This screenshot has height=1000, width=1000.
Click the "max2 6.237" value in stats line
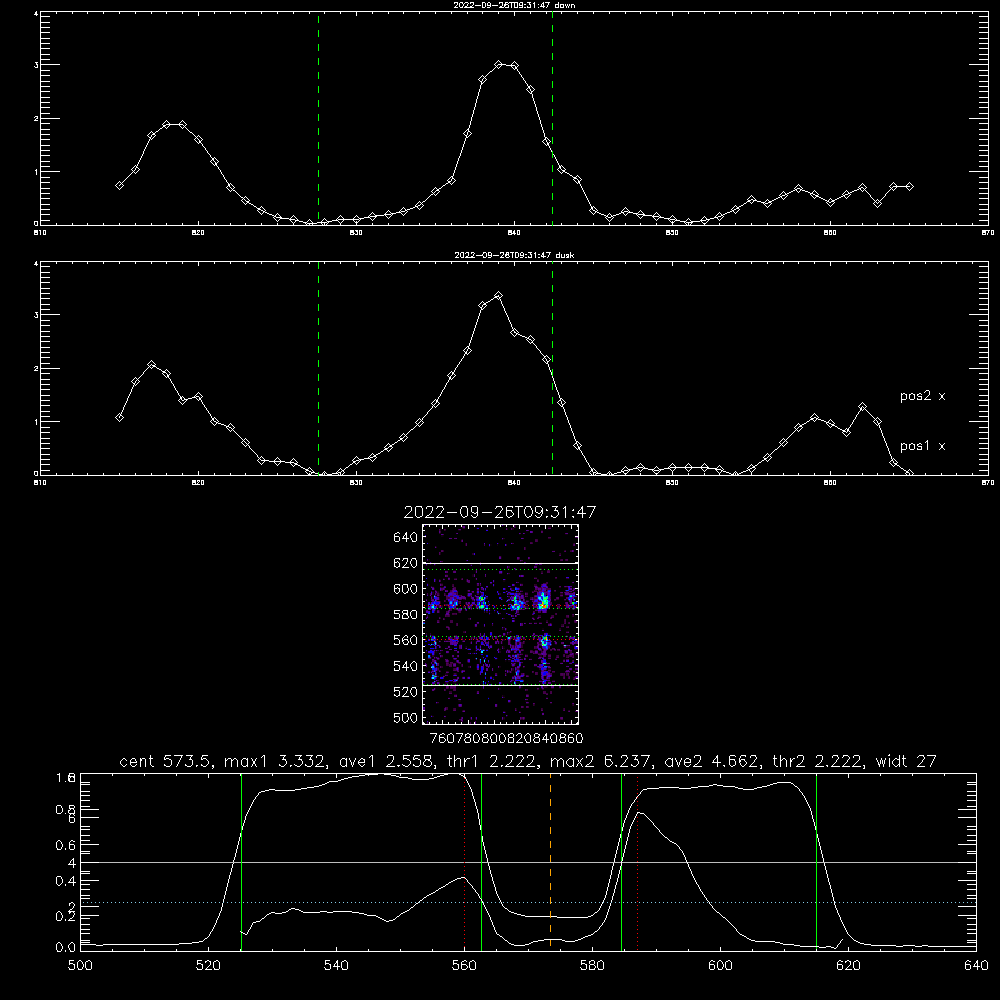(x=599, y=761)
